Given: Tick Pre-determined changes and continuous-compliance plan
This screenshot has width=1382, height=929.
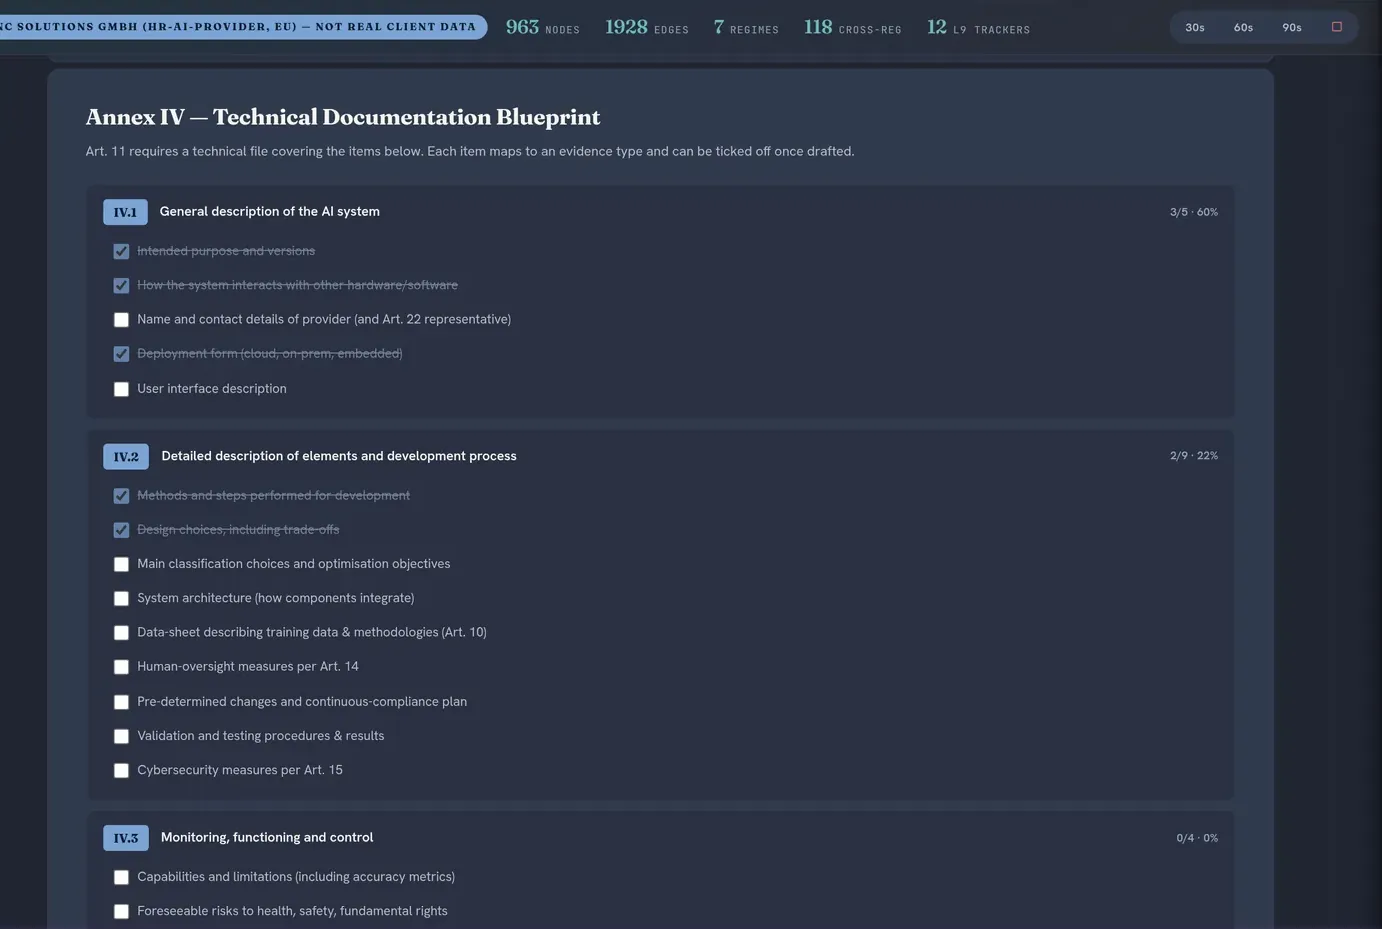Looking at the screenshot, I should (121, 702).
